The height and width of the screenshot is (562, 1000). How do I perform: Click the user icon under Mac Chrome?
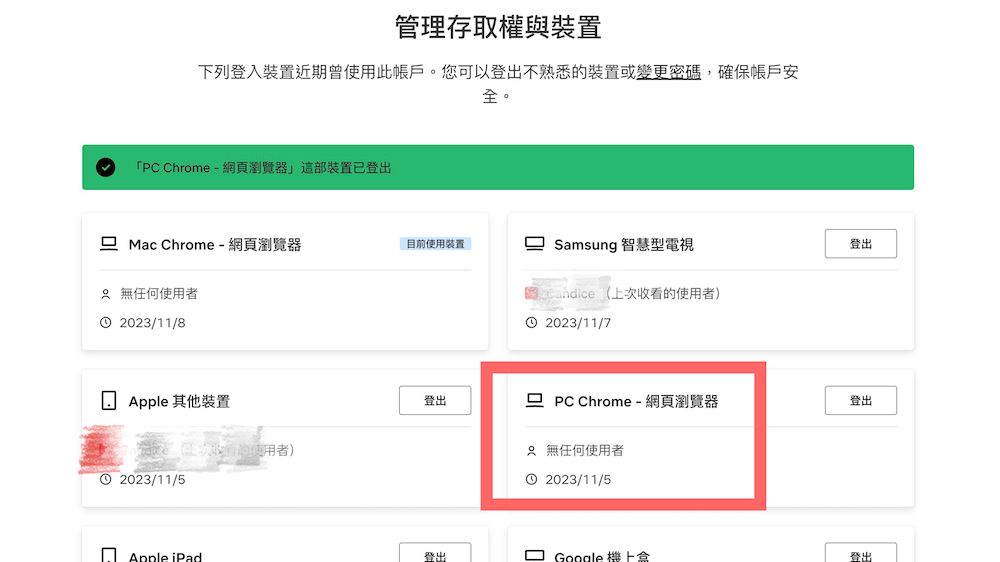tap(106, 294)
